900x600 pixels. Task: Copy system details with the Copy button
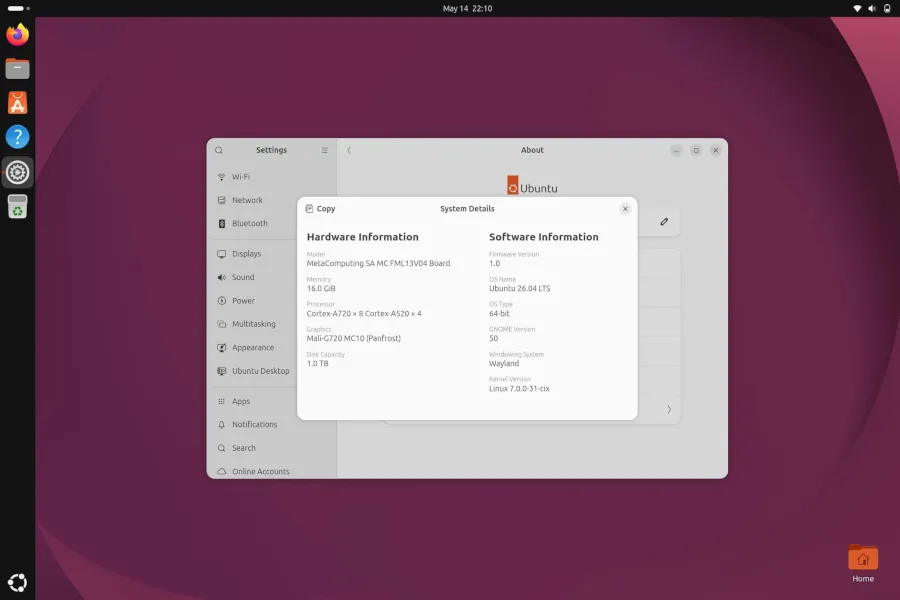[x=320, y=209]
